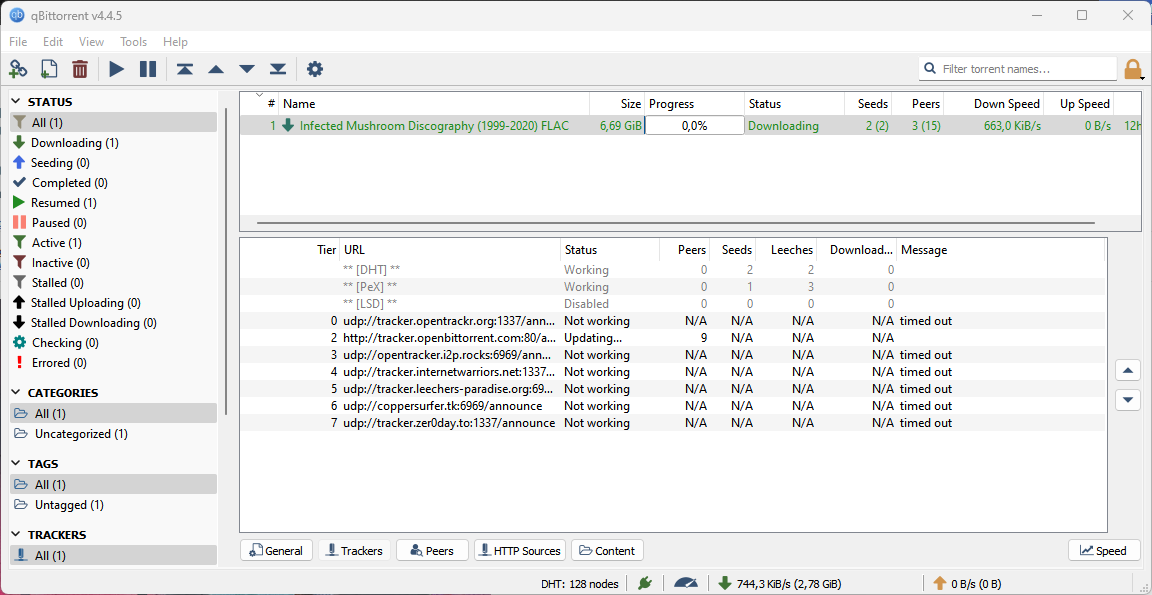Image resolution: width=1152 pixels, height=595 pixels.
Task: Collapse the CATEGORIES section
Action: (17, 393)
